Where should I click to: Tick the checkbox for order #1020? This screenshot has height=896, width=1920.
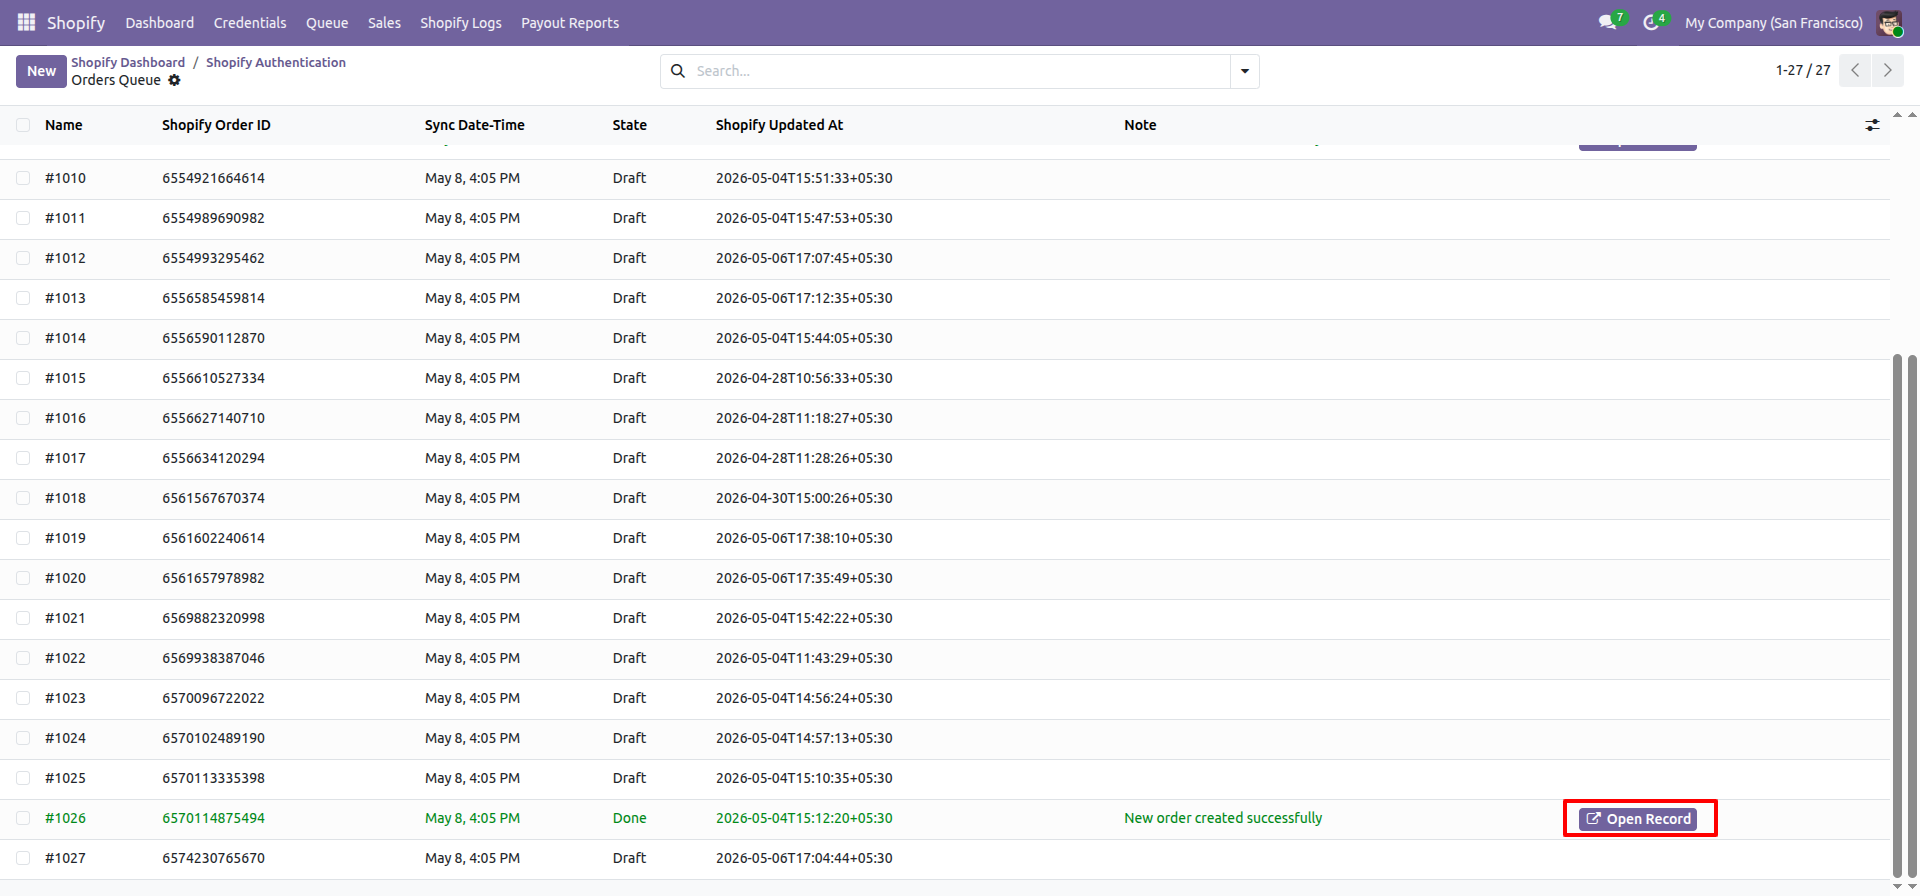(x=23, y=578)
